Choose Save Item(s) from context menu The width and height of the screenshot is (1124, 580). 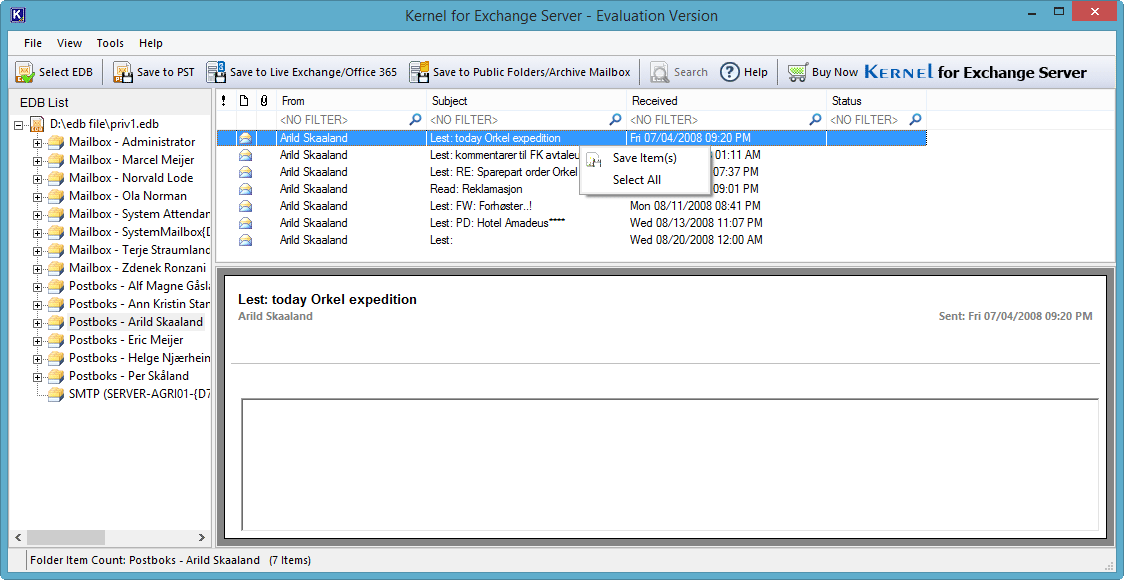(644, 158)
